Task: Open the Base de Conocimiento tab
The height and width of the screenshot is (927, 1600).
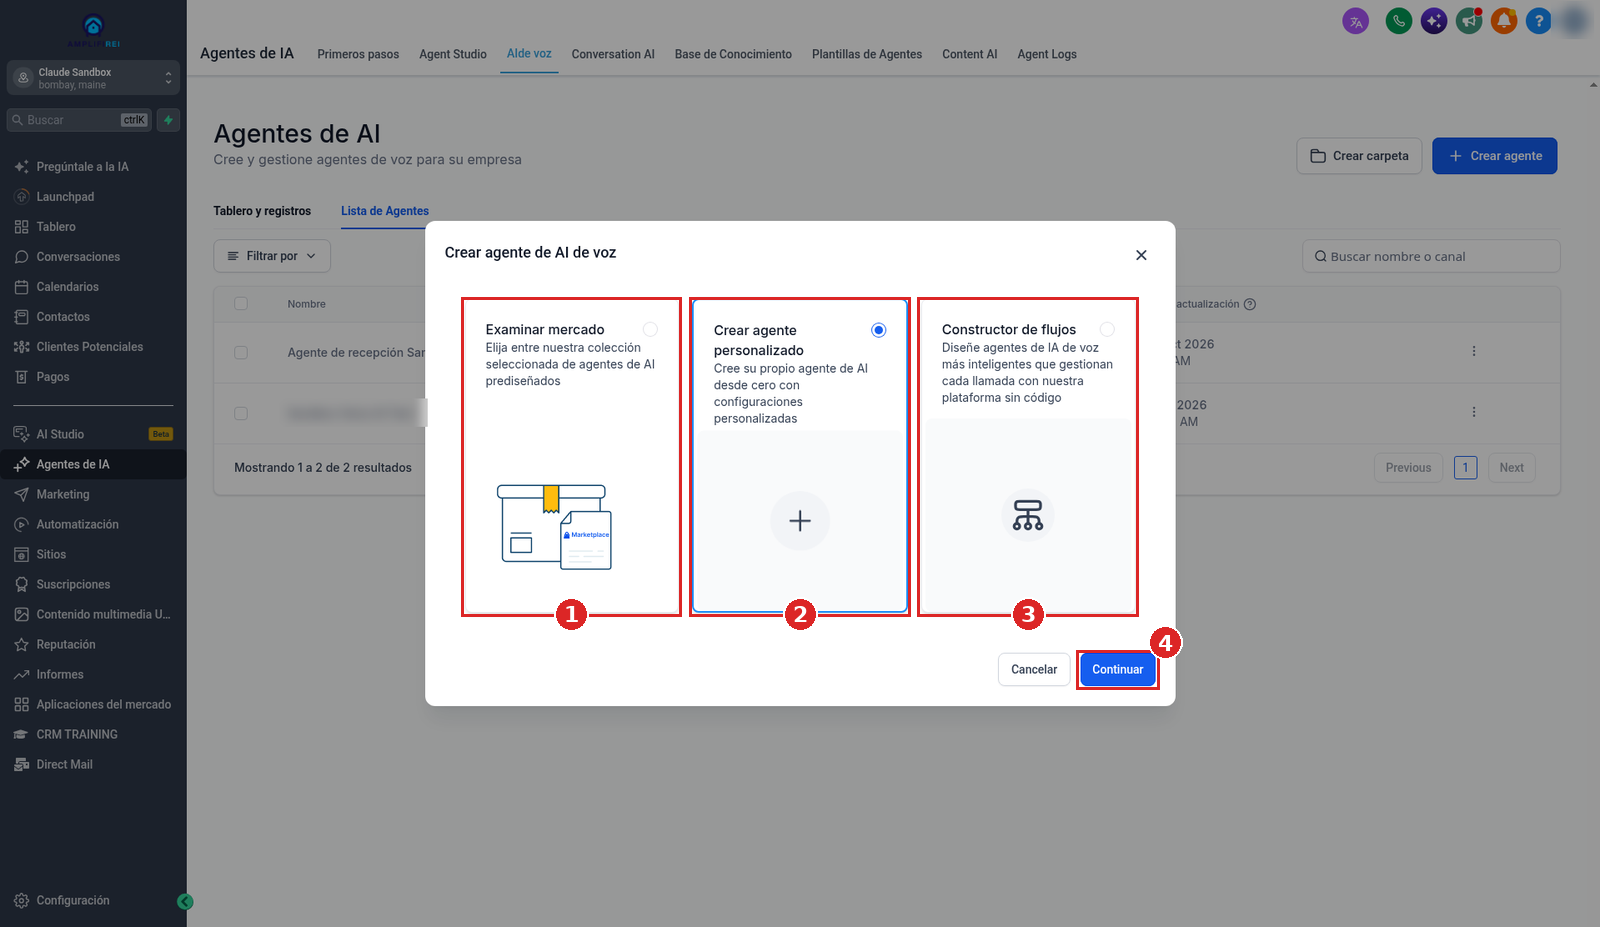Action: [x=733, y=54]
